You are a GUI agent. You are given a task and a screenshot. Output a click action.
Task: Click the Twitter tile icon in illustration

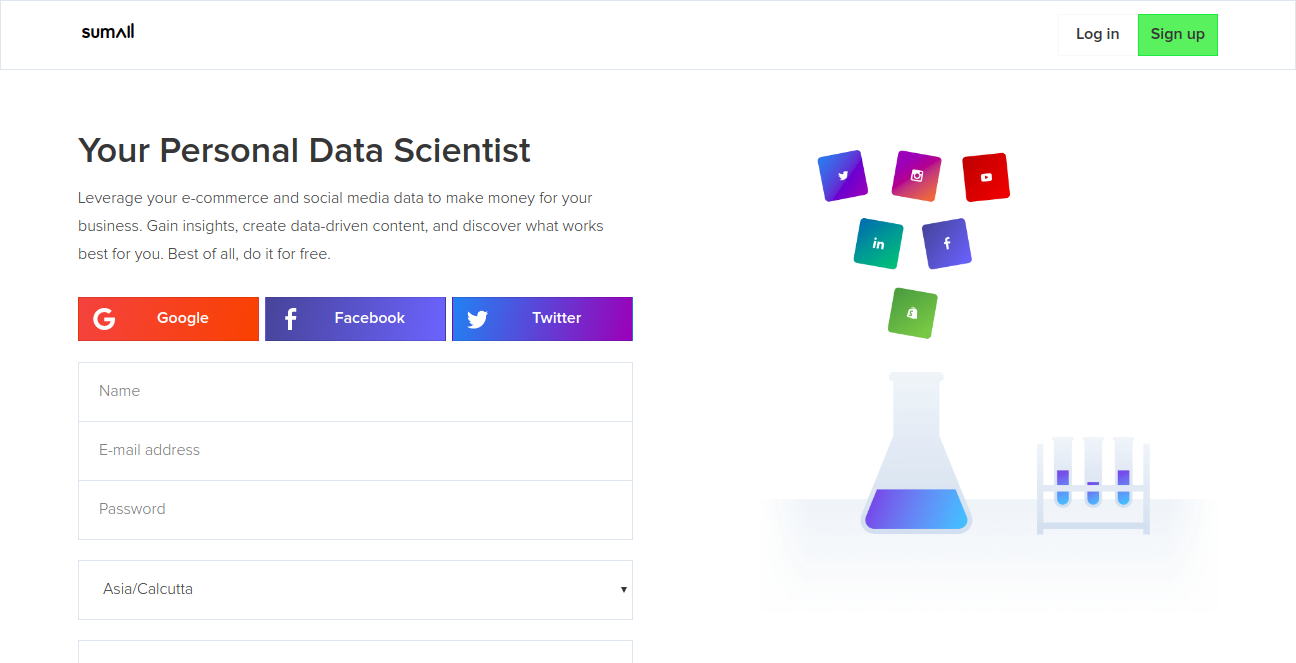click(842, 176)
